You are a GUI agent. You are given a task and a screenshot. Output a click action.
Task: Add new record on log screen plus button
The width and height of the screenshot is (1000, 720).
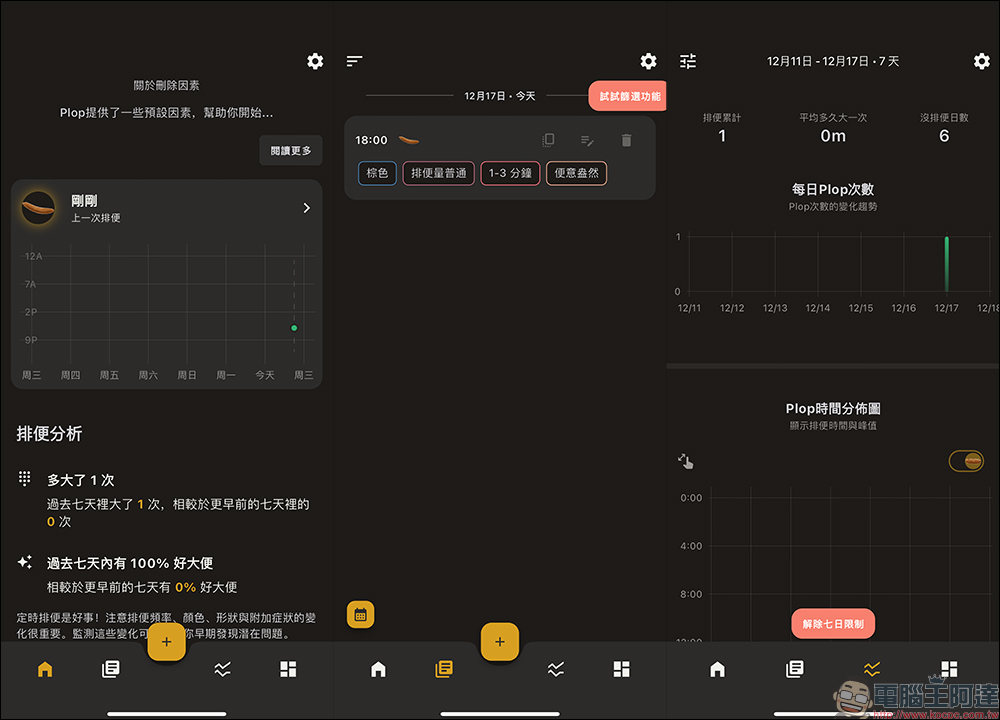[500, 642]
